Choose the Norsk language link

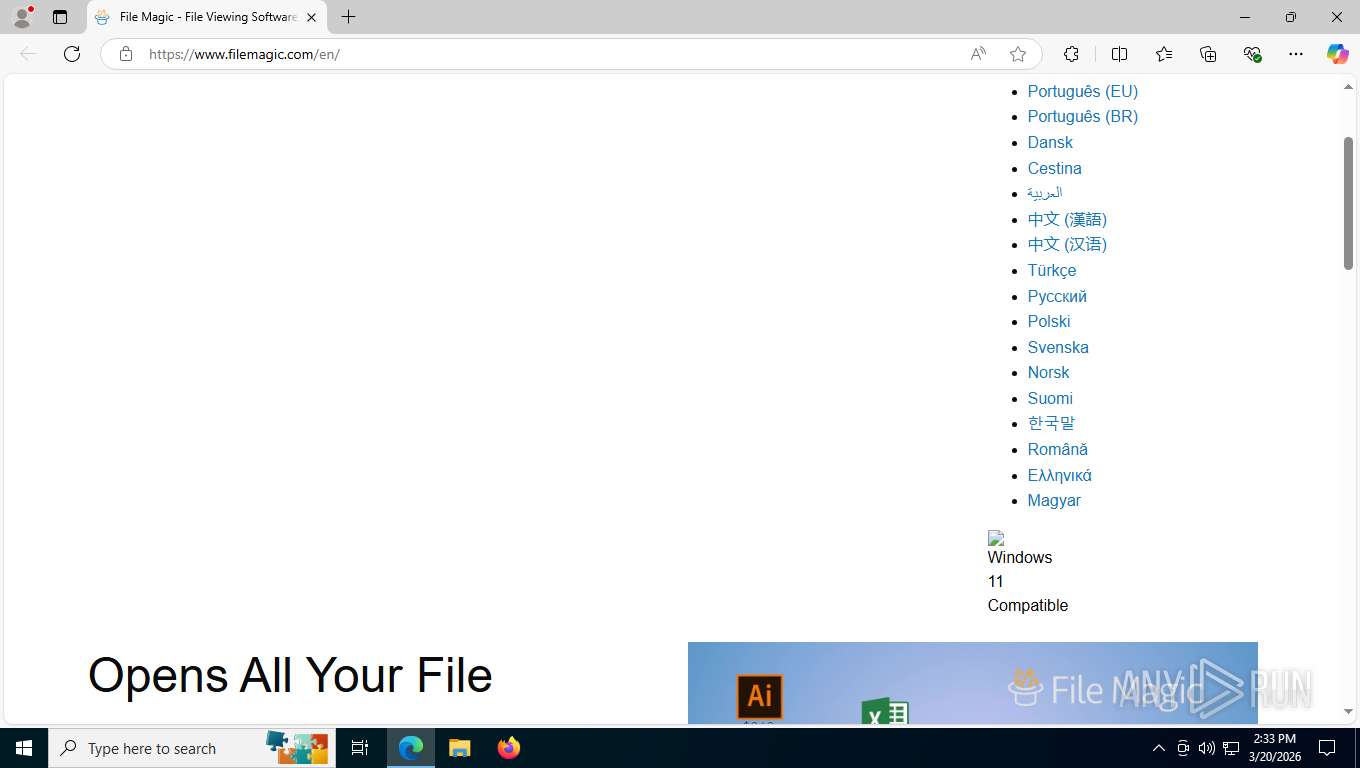[1048, 372]
